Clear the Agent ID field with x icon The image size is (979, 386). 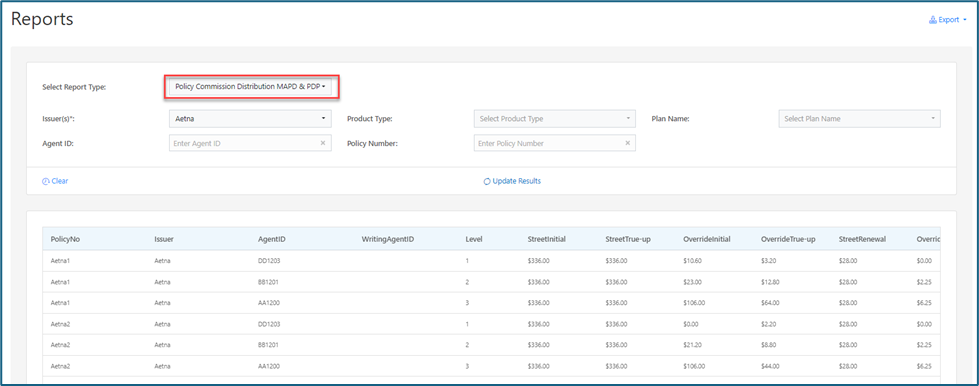tap(323, 143)
